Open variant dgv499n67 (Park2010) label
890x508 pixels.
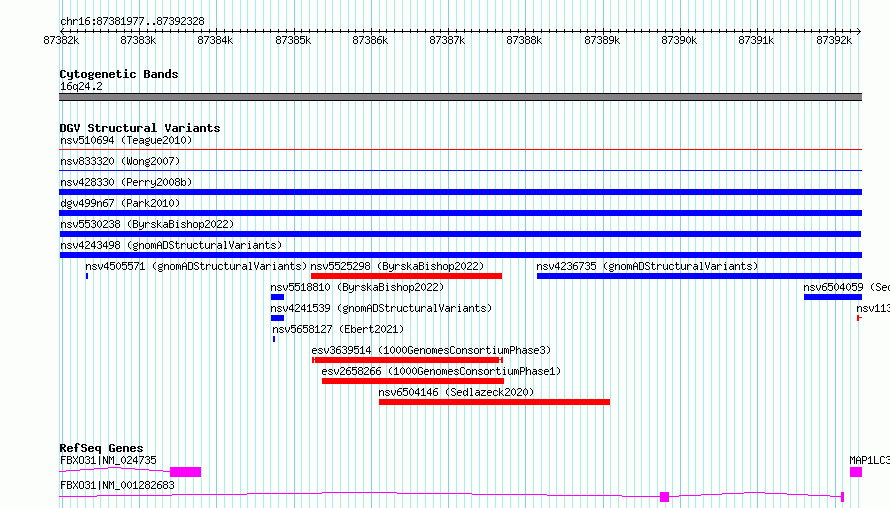[x=120, y=203]
